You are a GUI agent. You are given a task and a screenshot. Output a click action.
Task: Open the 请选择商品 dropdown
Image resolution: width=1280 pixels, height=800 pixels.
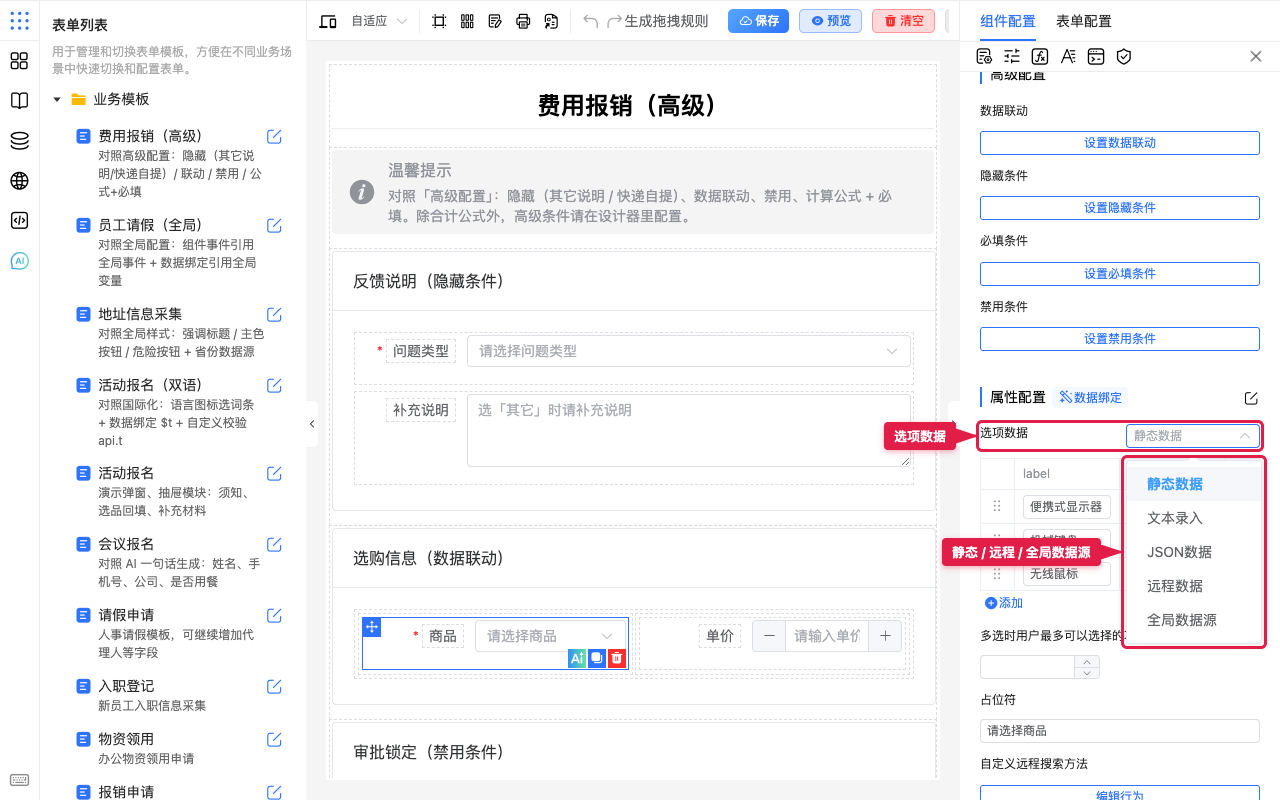(x=551, y=636)
